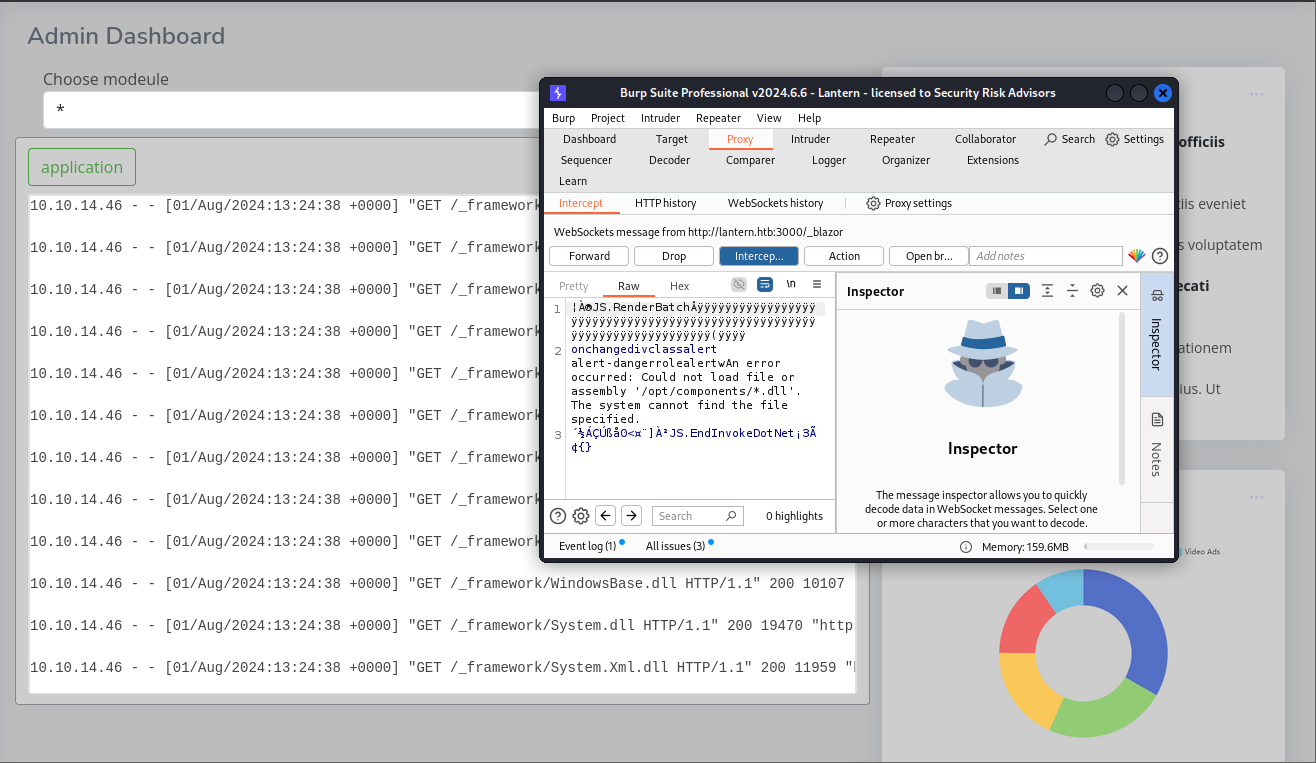This screenshot has width=1316, height=763.
Task: Switch to the Target tab
Action: [x=672, y=139]
